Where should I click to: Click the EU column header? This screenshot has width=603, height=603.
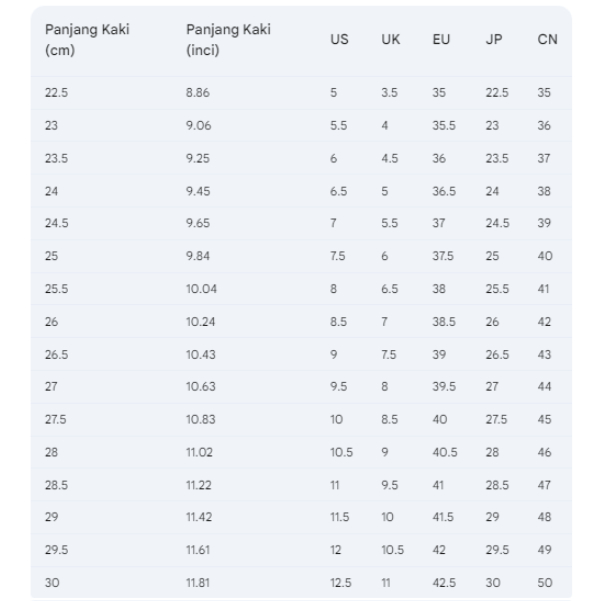[x=441, y=40]
